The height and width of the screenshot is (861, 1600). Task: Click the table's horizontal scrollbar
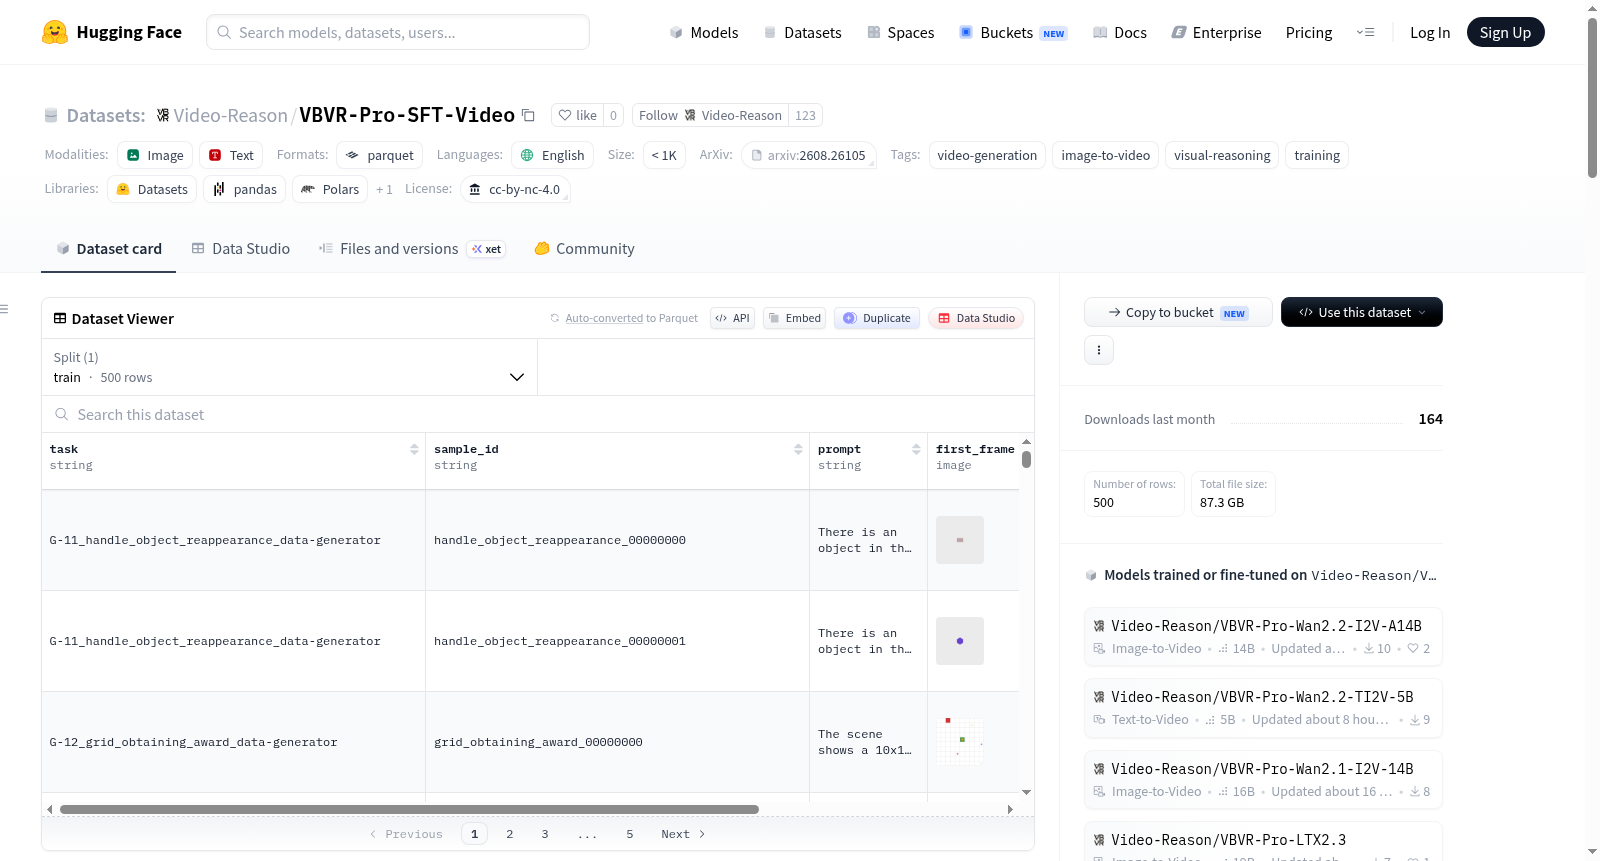click(x=409, y=809)
